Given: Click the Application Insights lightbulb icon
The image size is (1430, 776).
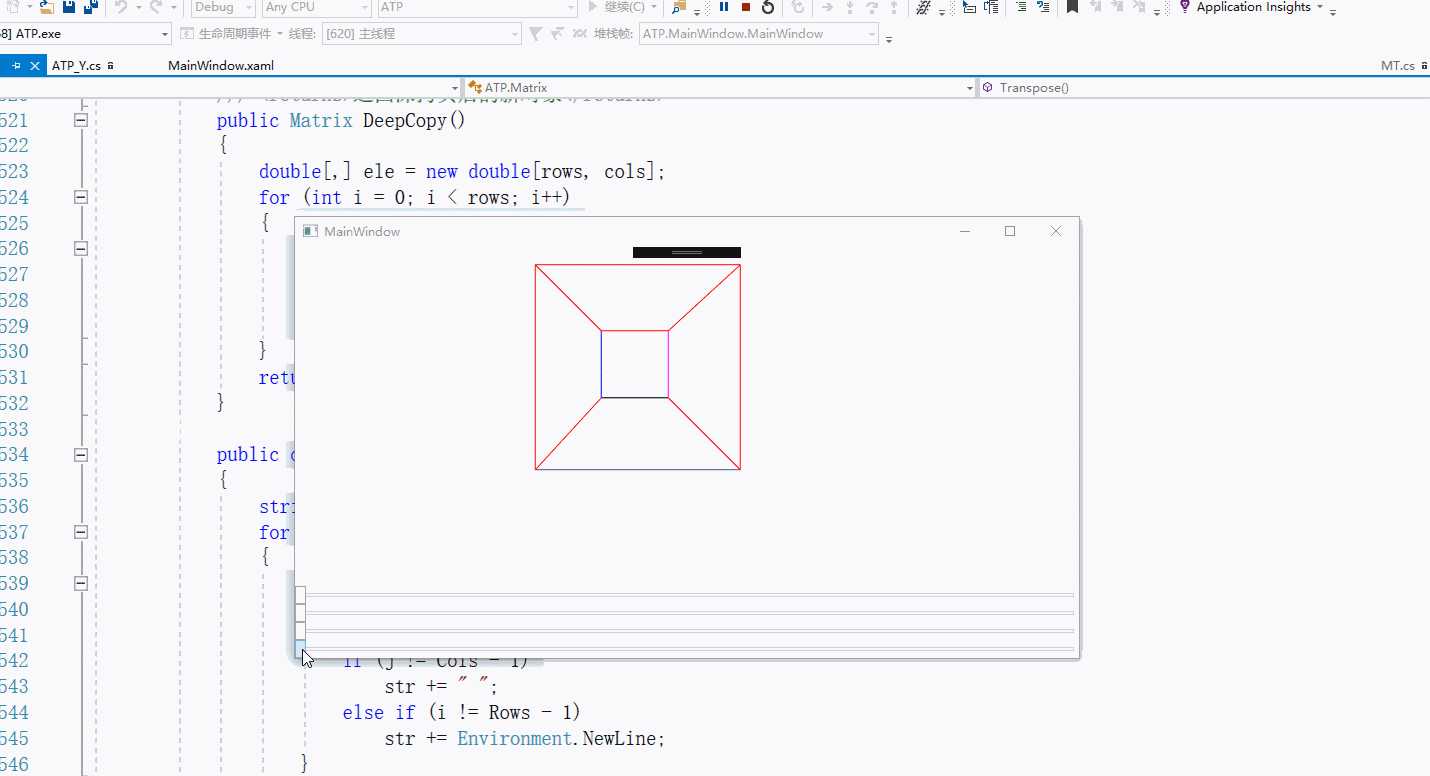Looking at the screenshot, I should (x=1186, y=7).
